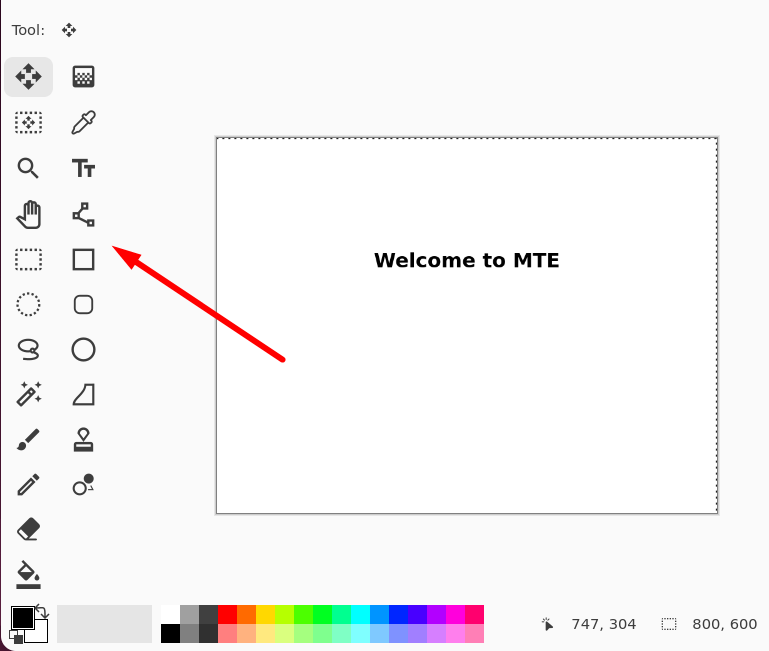Activate the Lasso Select tool
769x651 pixels.
(x=28, y=350)
